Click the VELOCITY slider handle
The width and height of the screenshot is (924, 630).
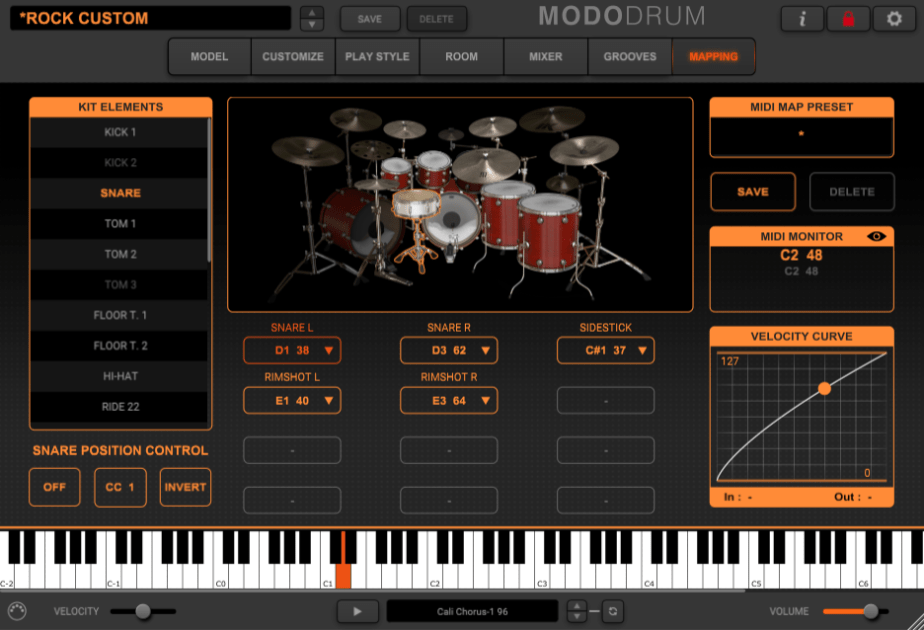pyautogui.click(x=143, y=611)
